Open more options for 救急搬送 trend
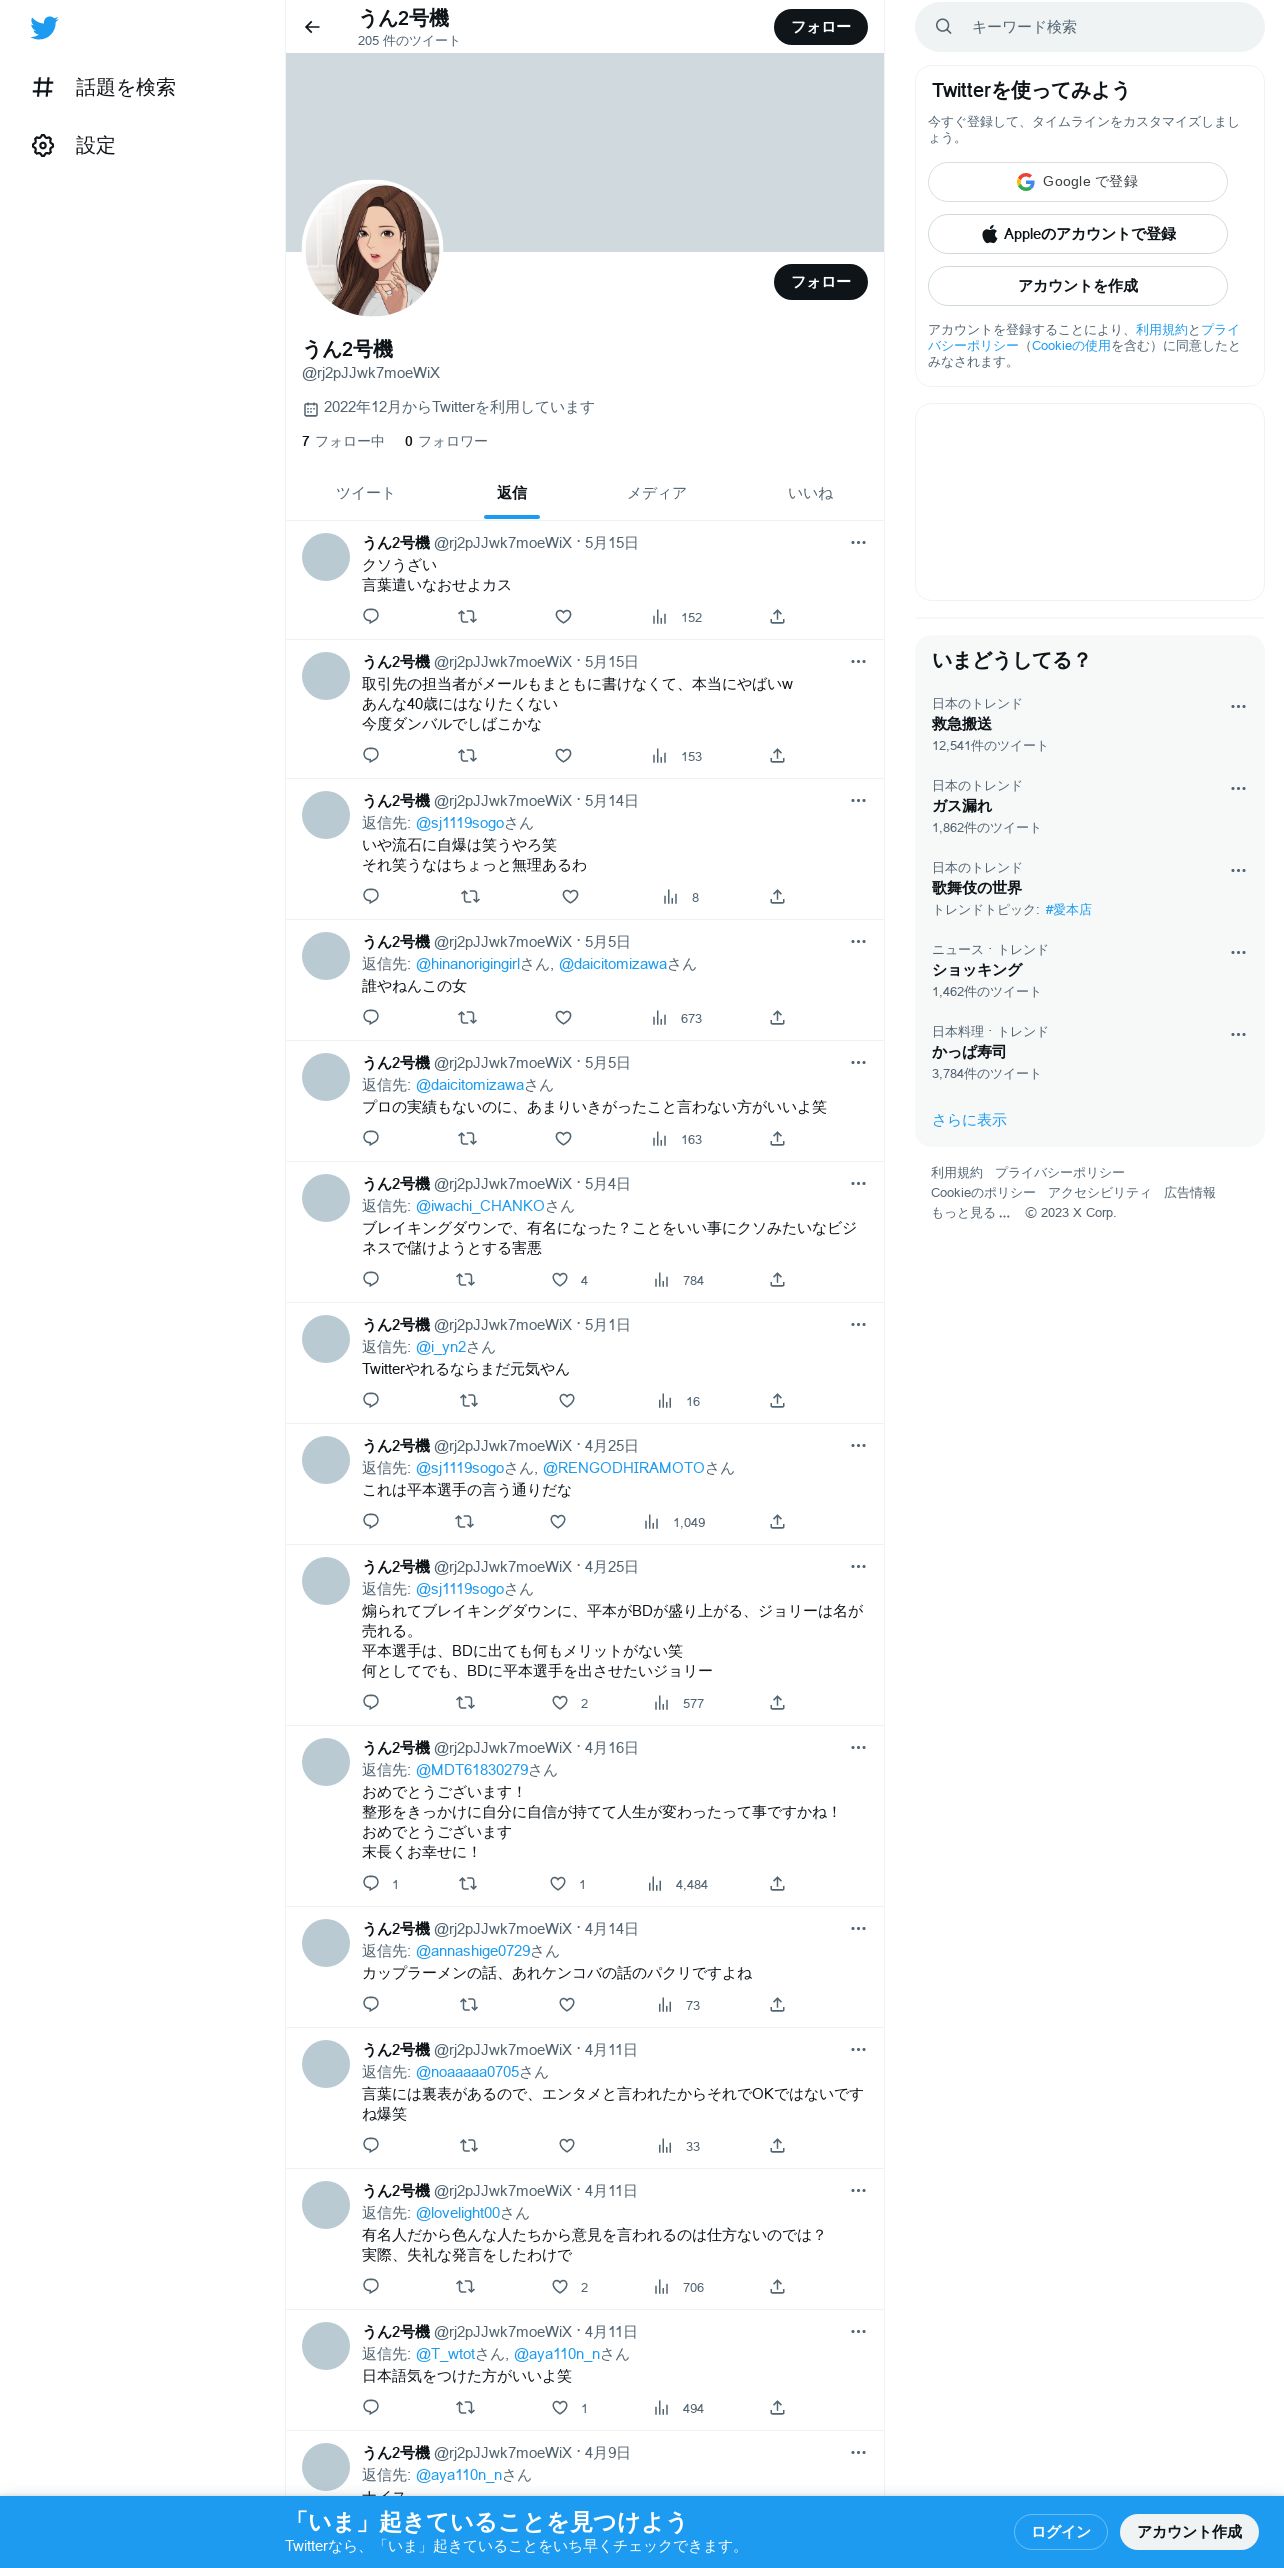 1238,706
